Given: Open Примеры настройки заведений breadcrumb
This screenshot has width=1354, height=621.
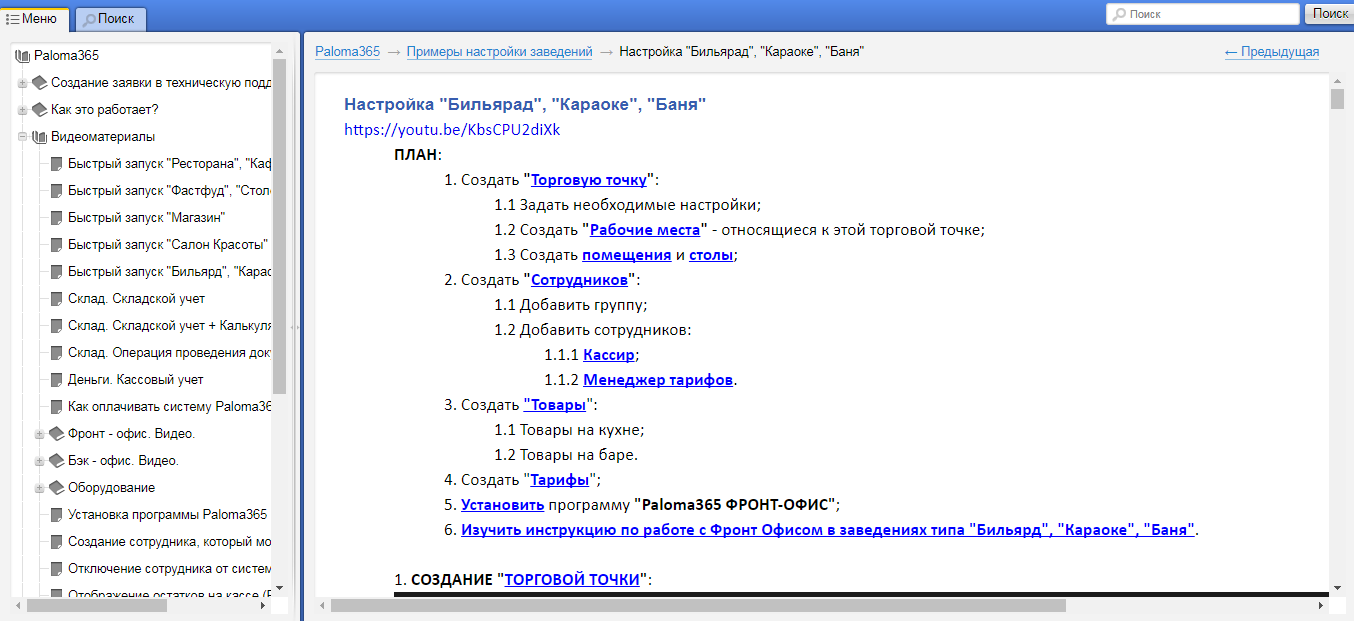Looking at the screenshot, I should [x=499, y=52].
